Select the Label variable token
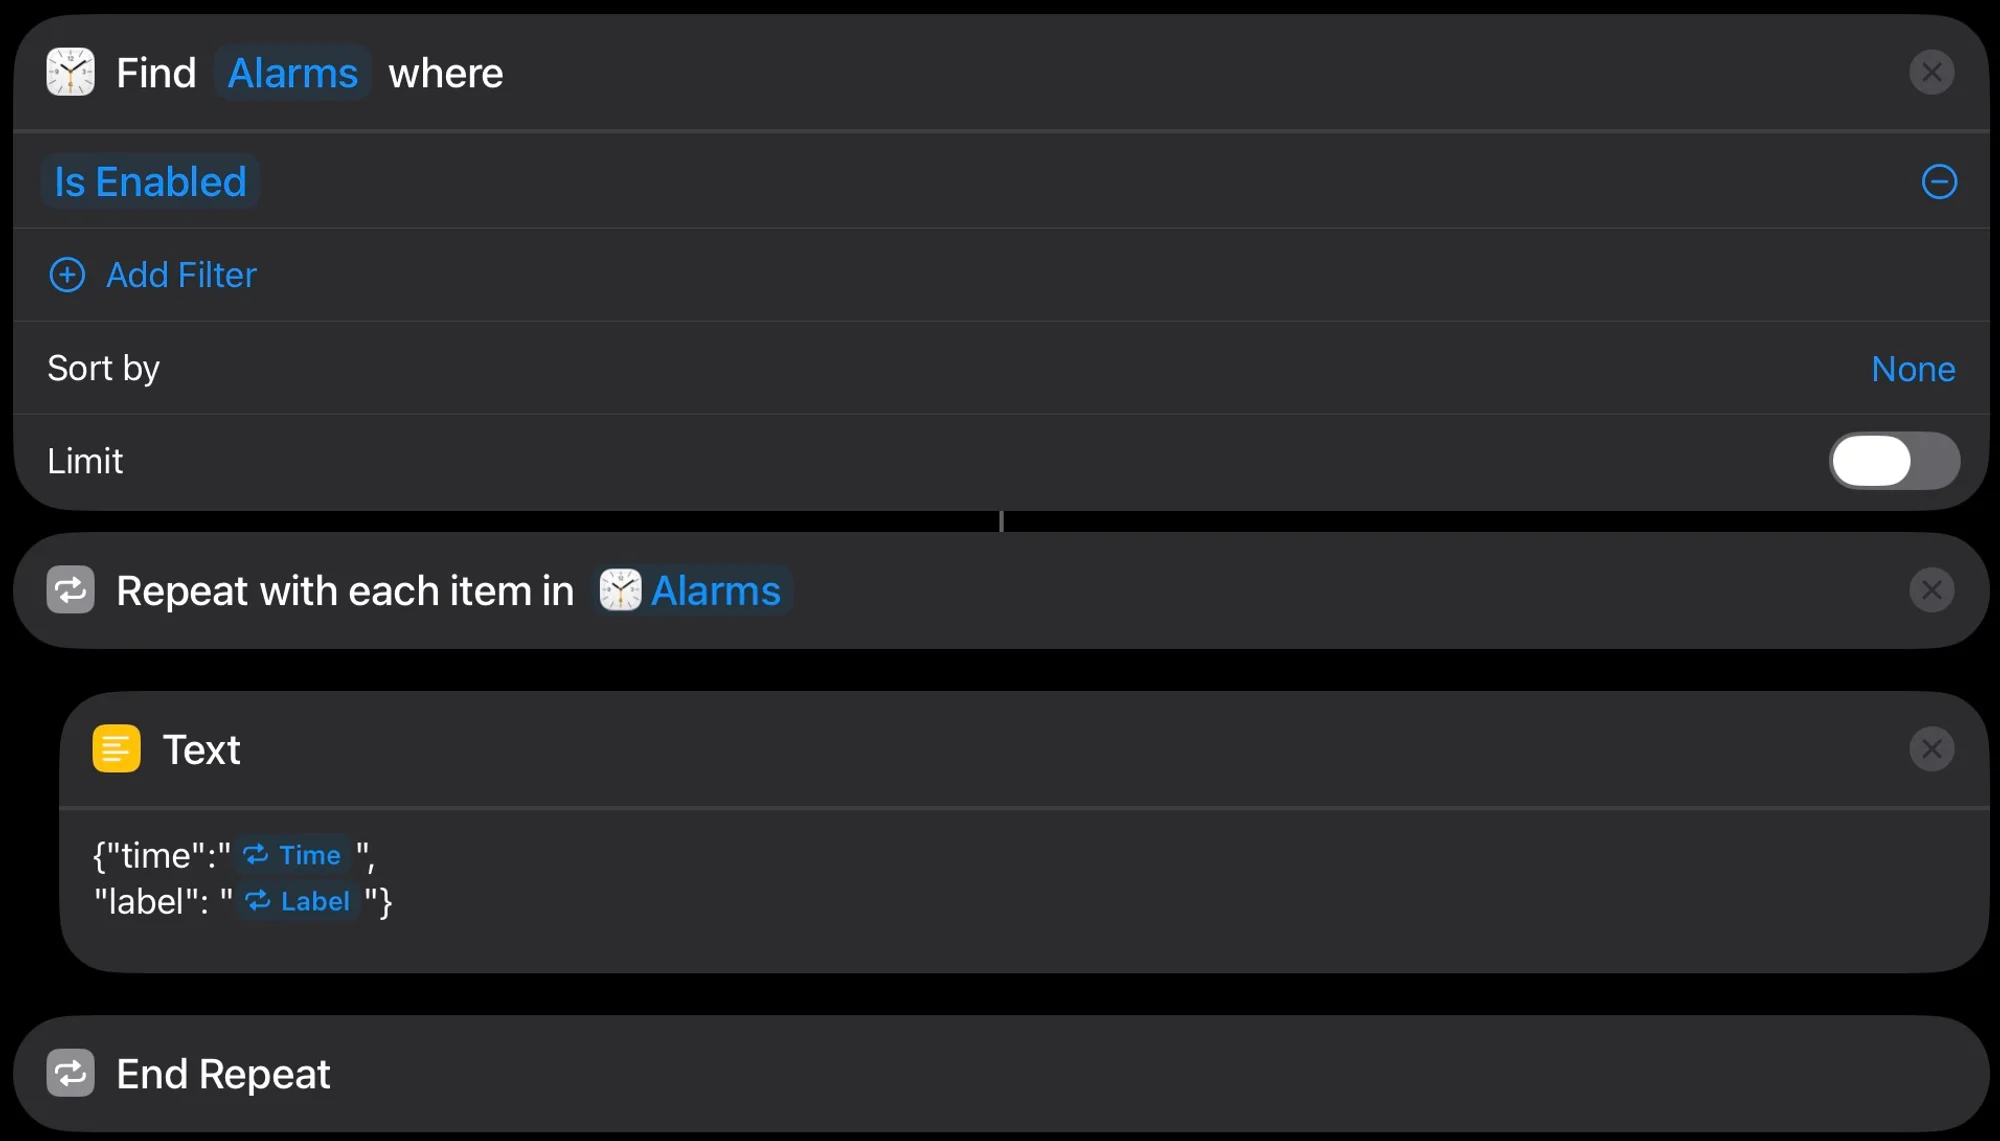This screenshot has width=2000, height=1141. click(x=298, y=902)
